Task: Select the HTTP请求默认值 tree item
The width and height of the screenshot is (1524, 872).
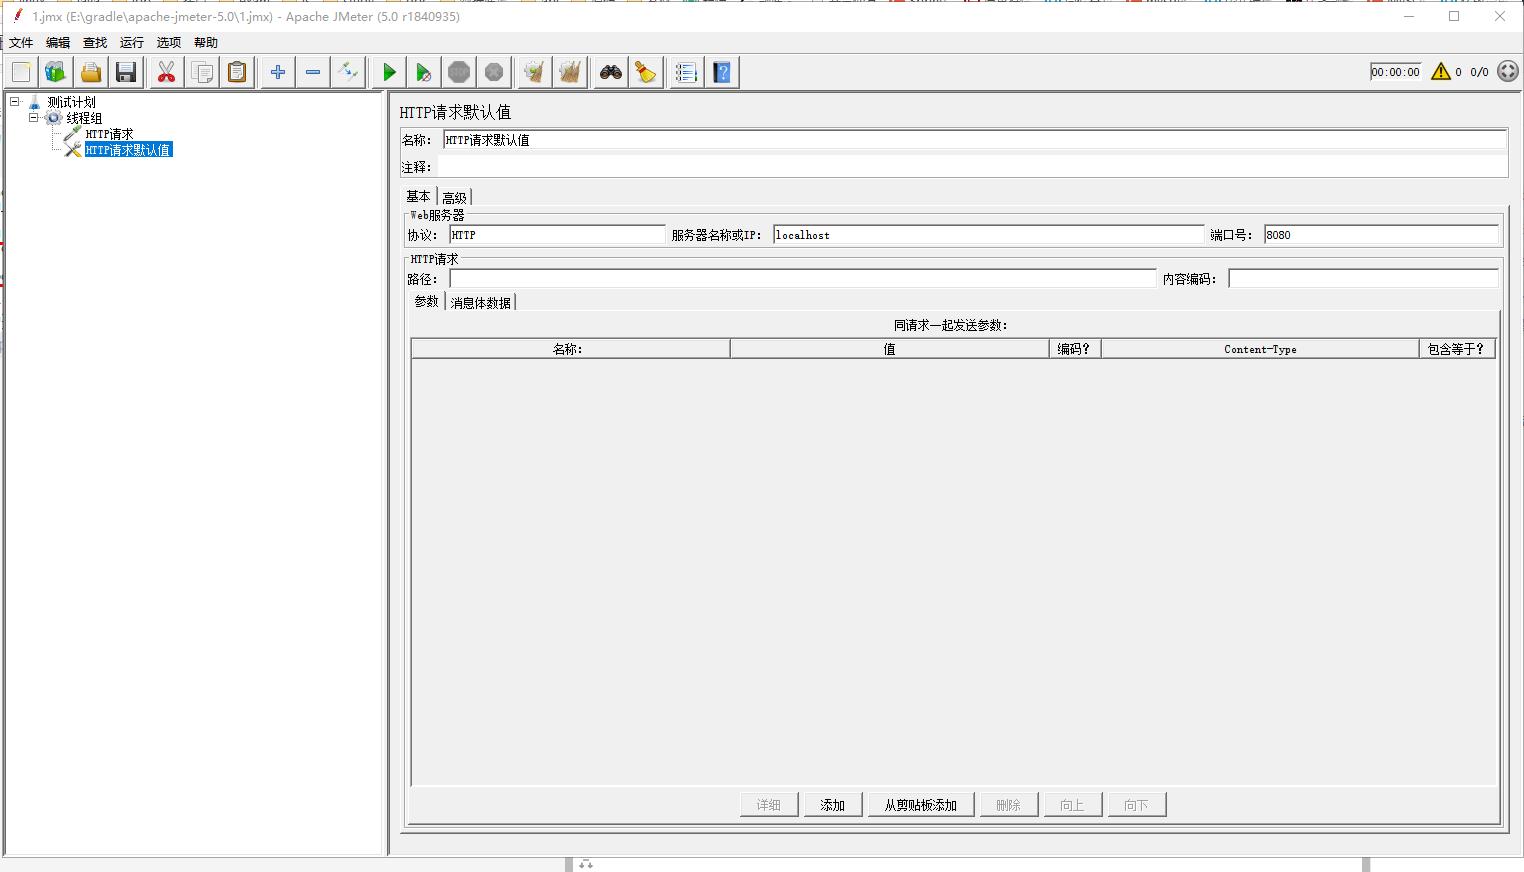Action: (x=128, y=150)
